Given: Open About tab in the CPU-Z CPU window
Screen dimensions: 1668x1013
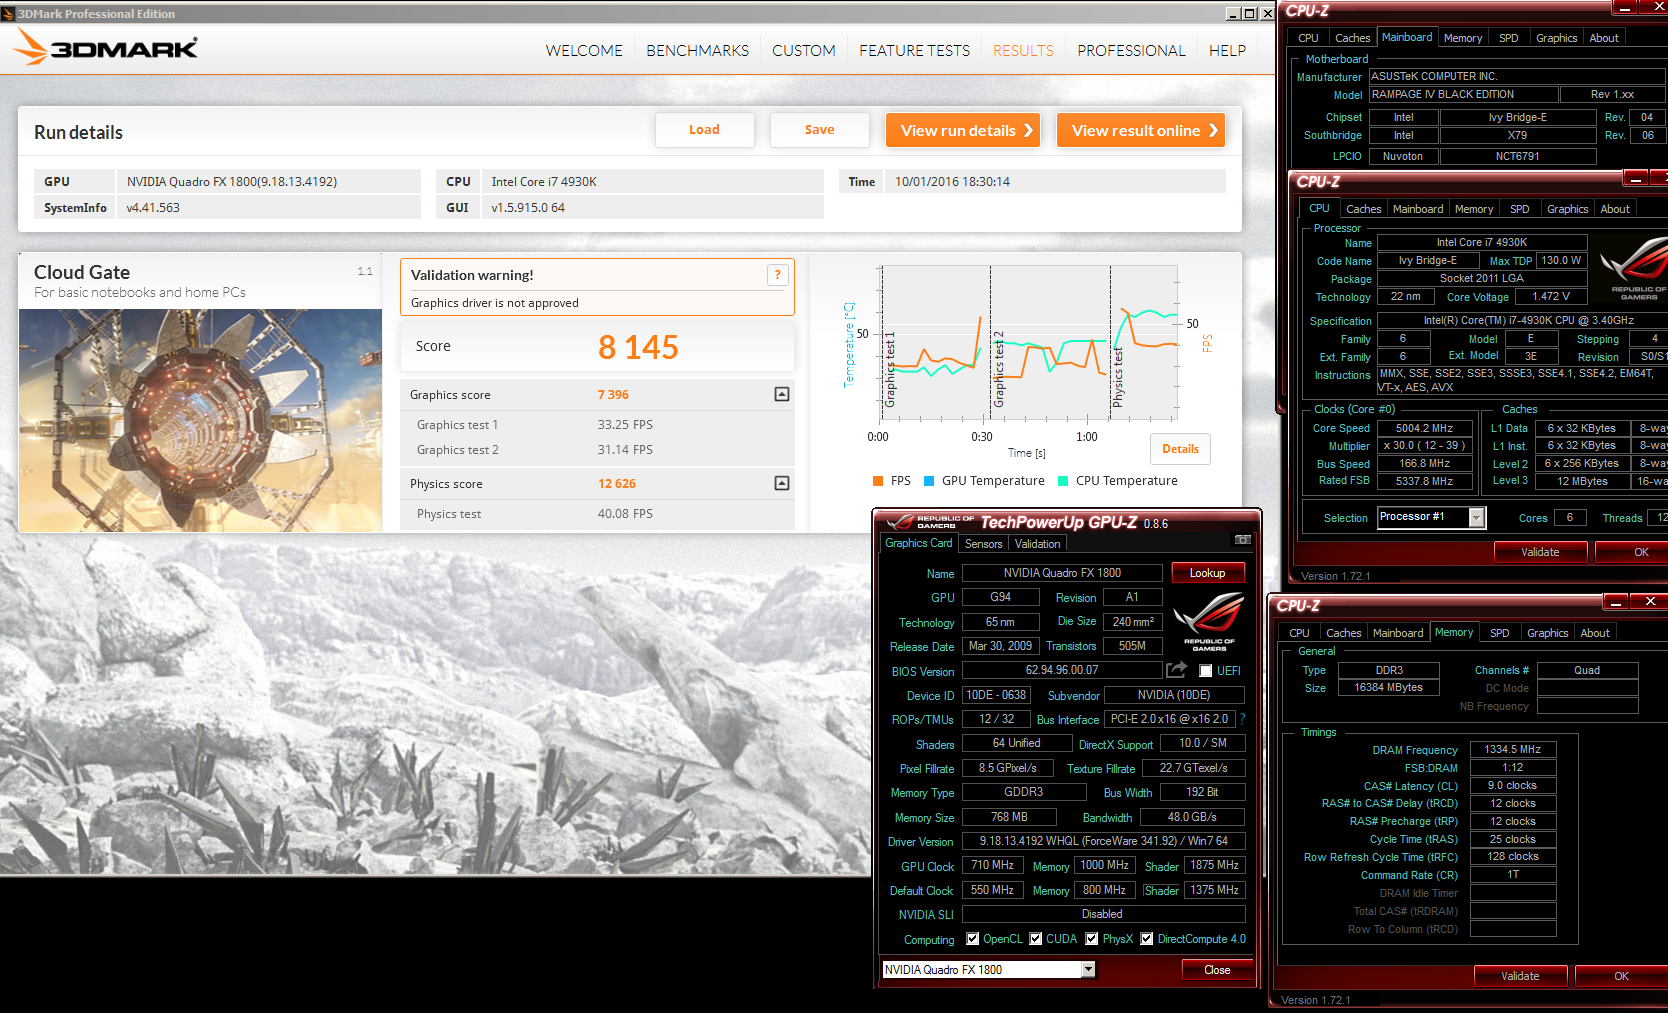Looking at the screenshot, I should coord(1614,209).
